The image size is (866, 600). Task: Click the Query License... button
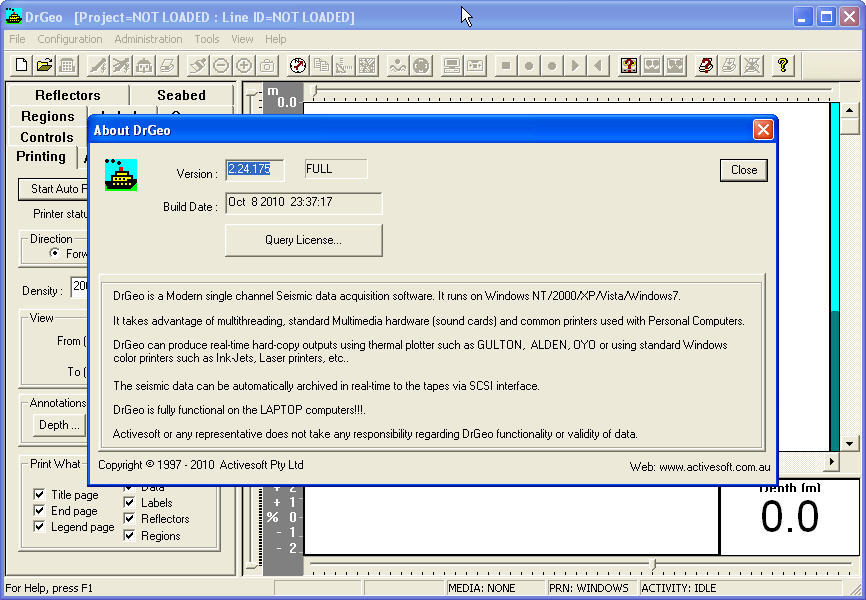[x=303, y=240]
